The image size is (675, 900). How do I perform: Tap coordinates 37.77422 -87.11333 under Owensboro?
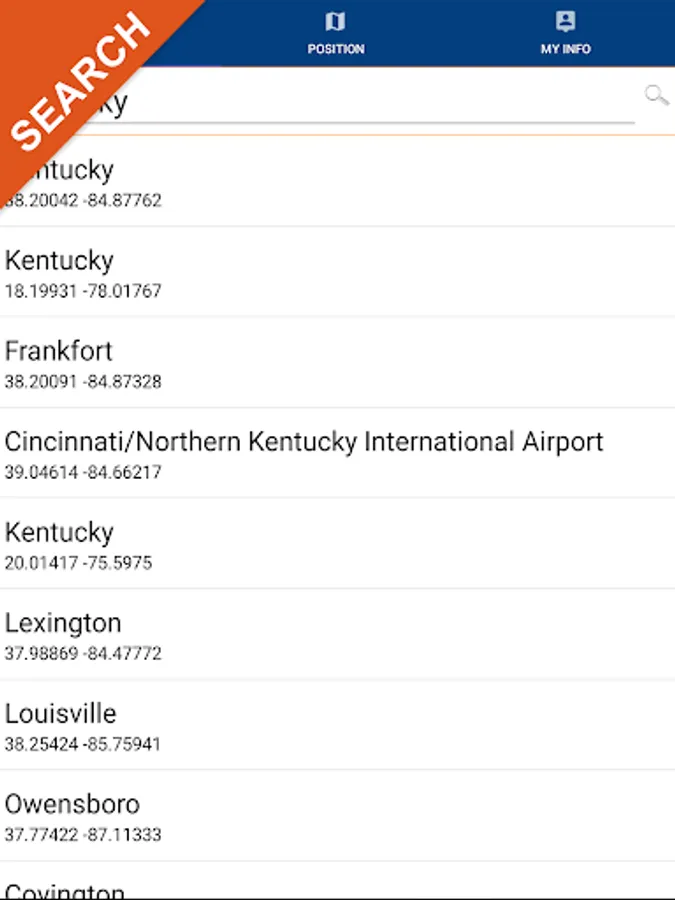pyautogui.click(x=83, y=834)
